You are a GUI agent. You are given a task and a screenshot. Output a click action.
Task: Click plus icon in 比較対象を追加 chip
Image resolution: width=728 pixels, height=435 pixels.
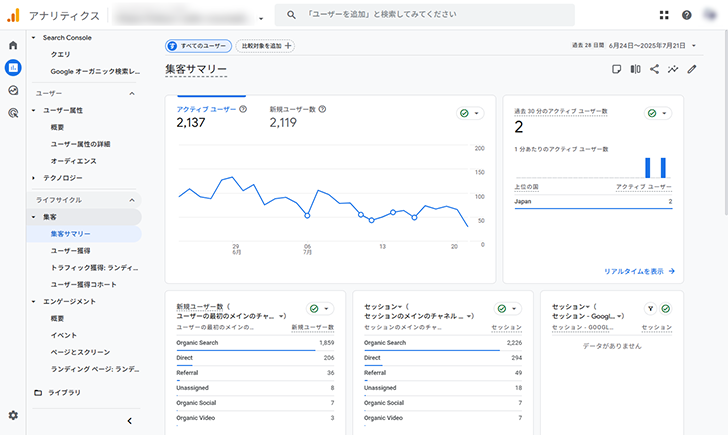(x=288, y=45)
